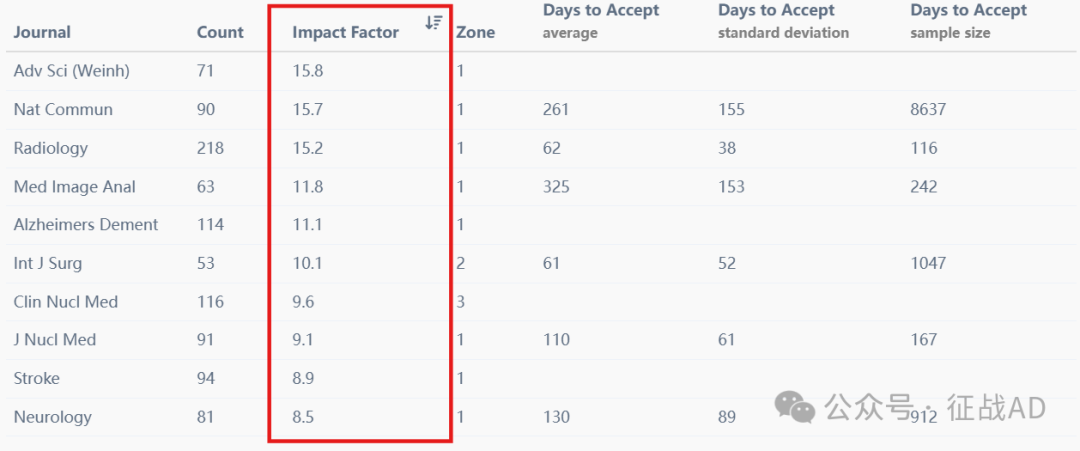The height and width of the screenshot is (451, 1080).
Task: Click the Days to Accept average header
Action: [x=601, y=21]
